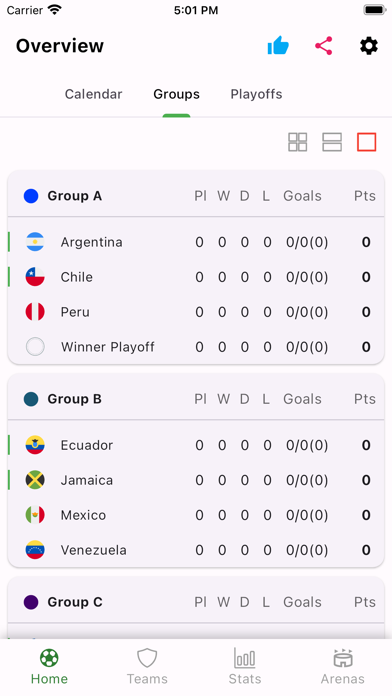This screenshot has width=392, height=696.
Task: Open the Group C header
Action: click(x=196, y=602)
